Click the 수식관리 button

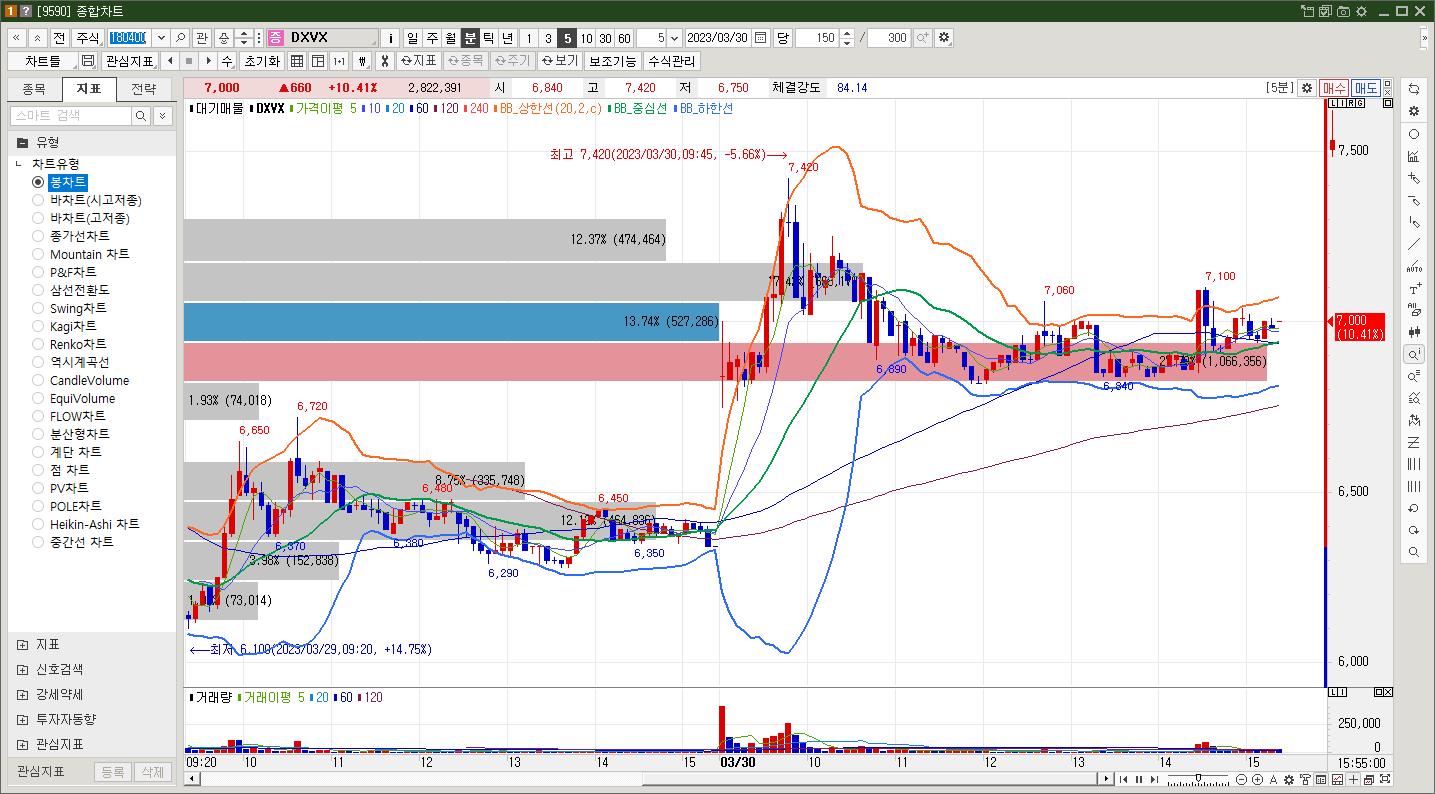[672, 61]
